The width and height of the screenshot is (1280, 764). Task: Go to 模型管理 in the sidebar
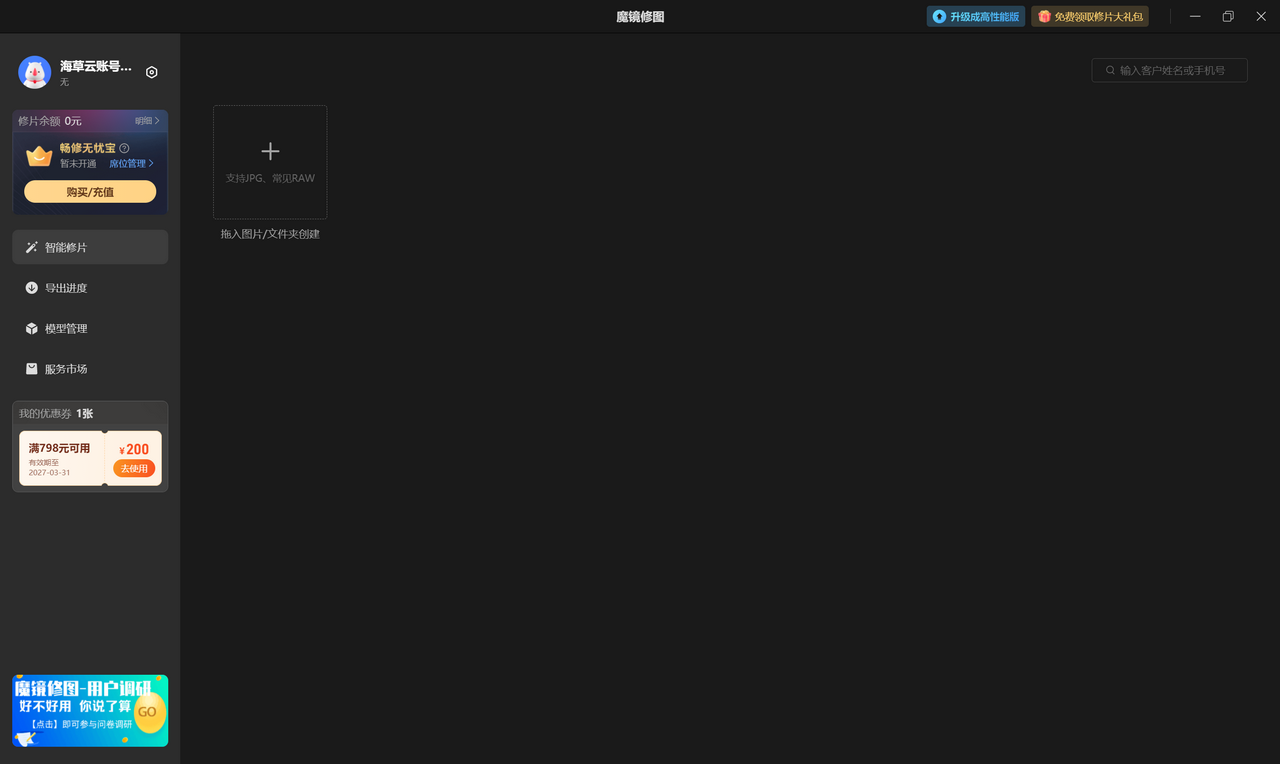pyautogui.click(x=90, y=329)
